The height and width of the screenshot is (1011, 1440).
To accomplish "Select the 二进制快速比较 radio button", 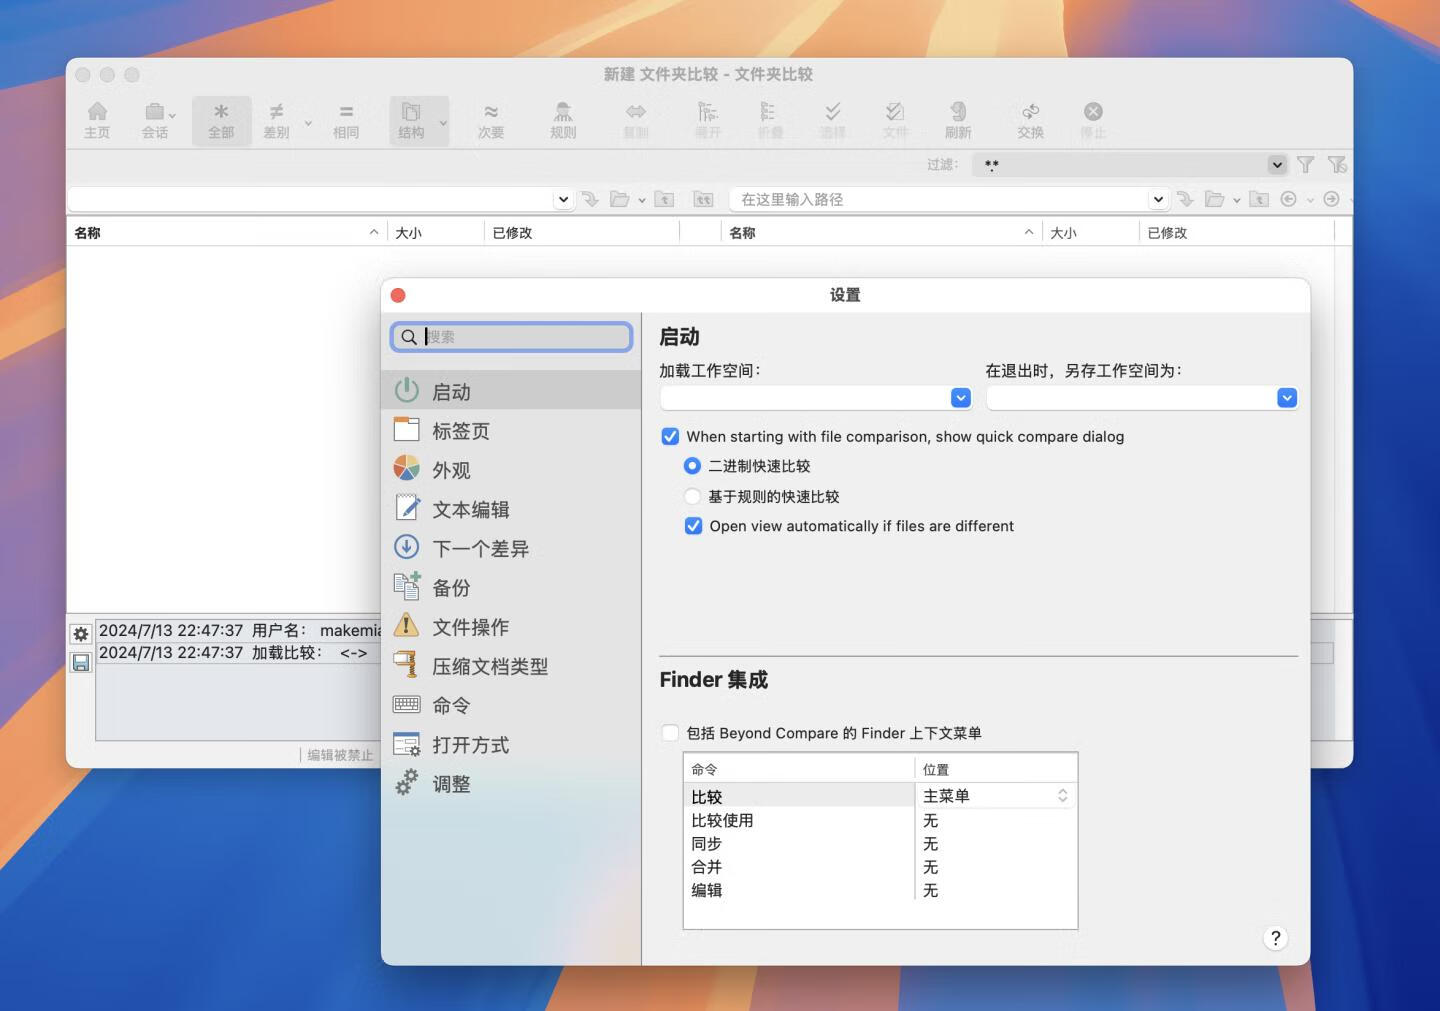I will click(x=692, y=466).
